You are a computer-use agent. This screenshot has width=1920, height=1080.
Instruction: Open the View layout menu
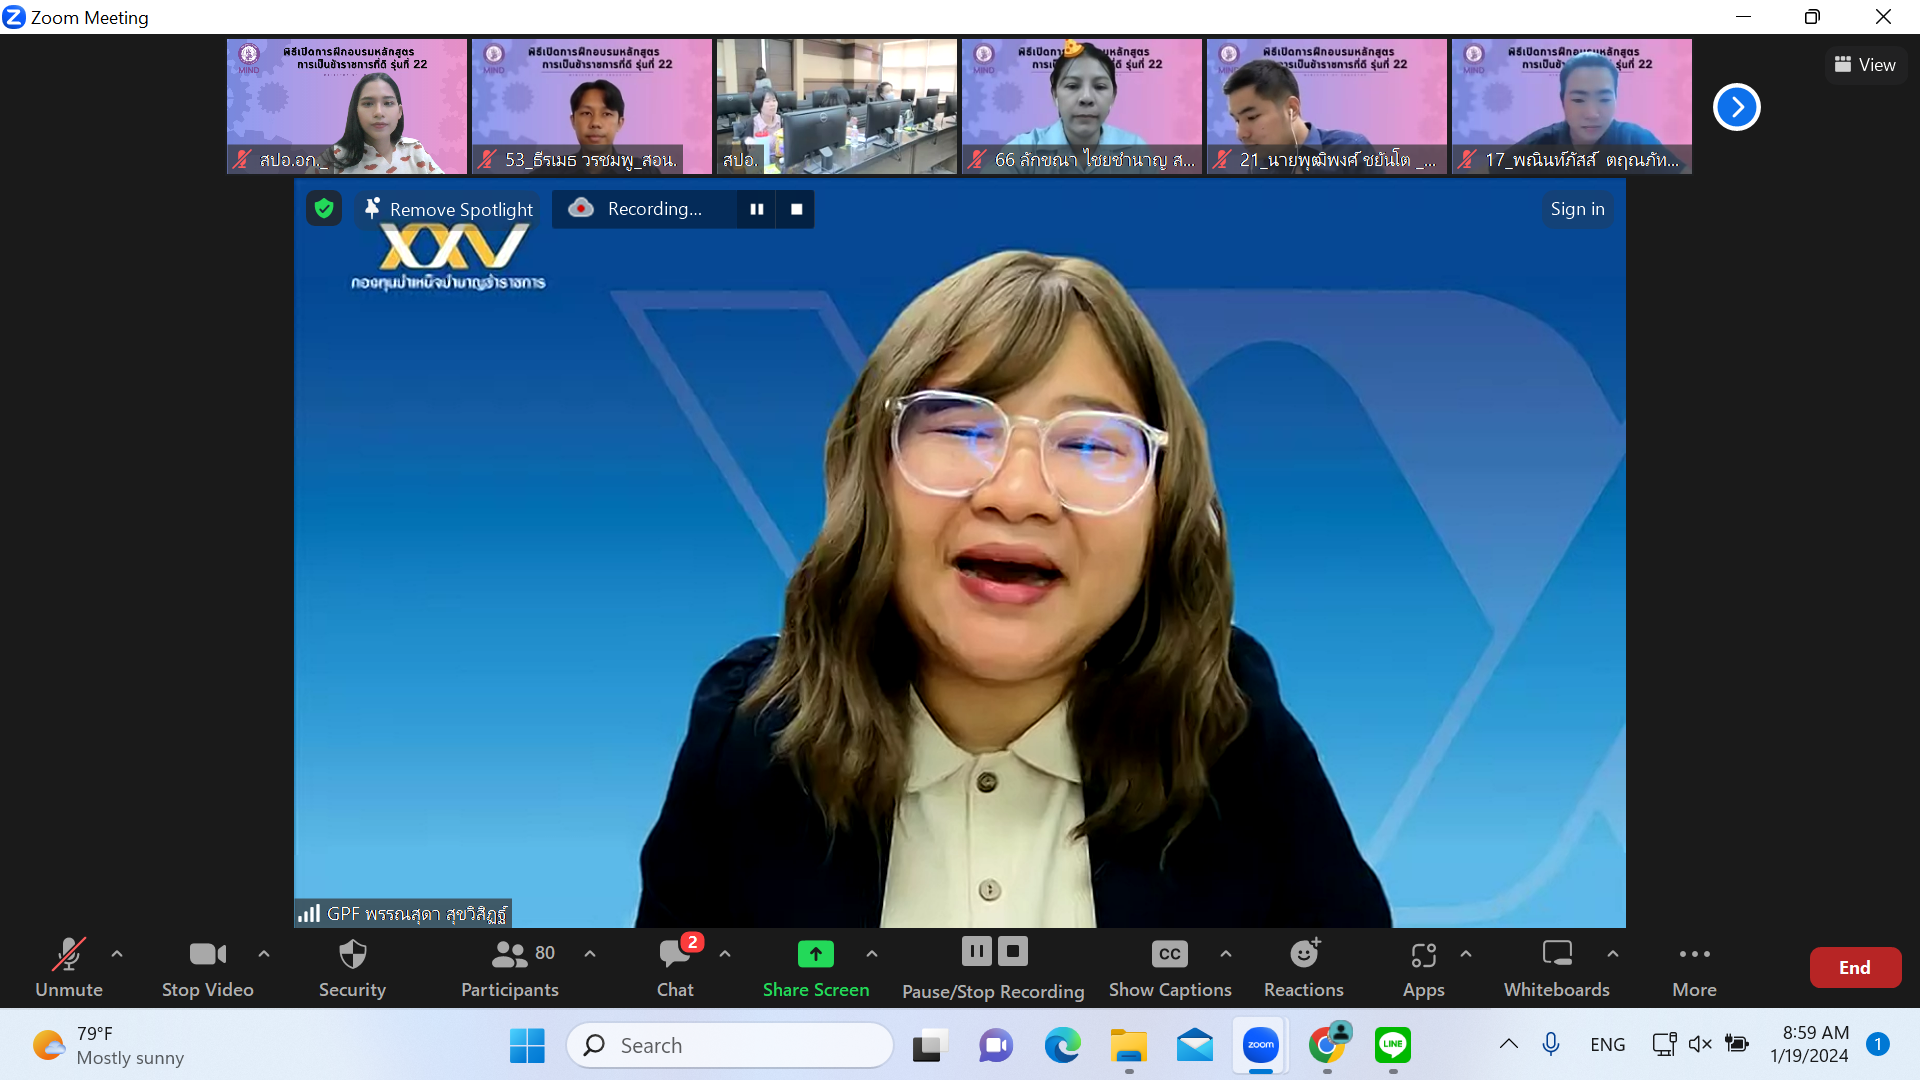(1865, 65)
